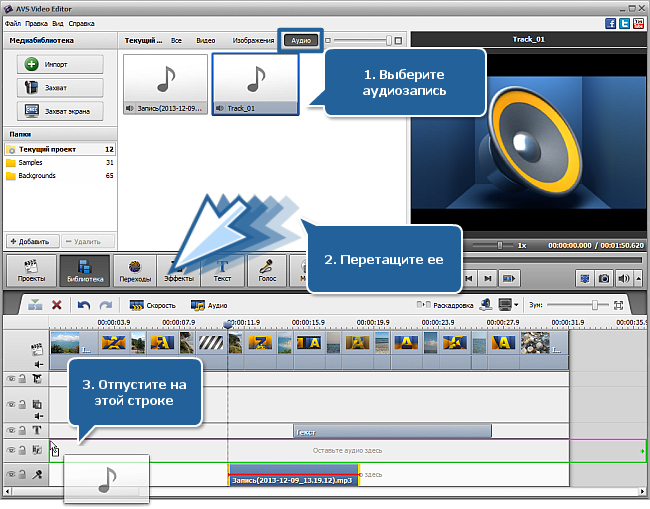Go to the previous frame
Image resolution: width=650 pixels, height=509 pixels.
click(469, 279)
